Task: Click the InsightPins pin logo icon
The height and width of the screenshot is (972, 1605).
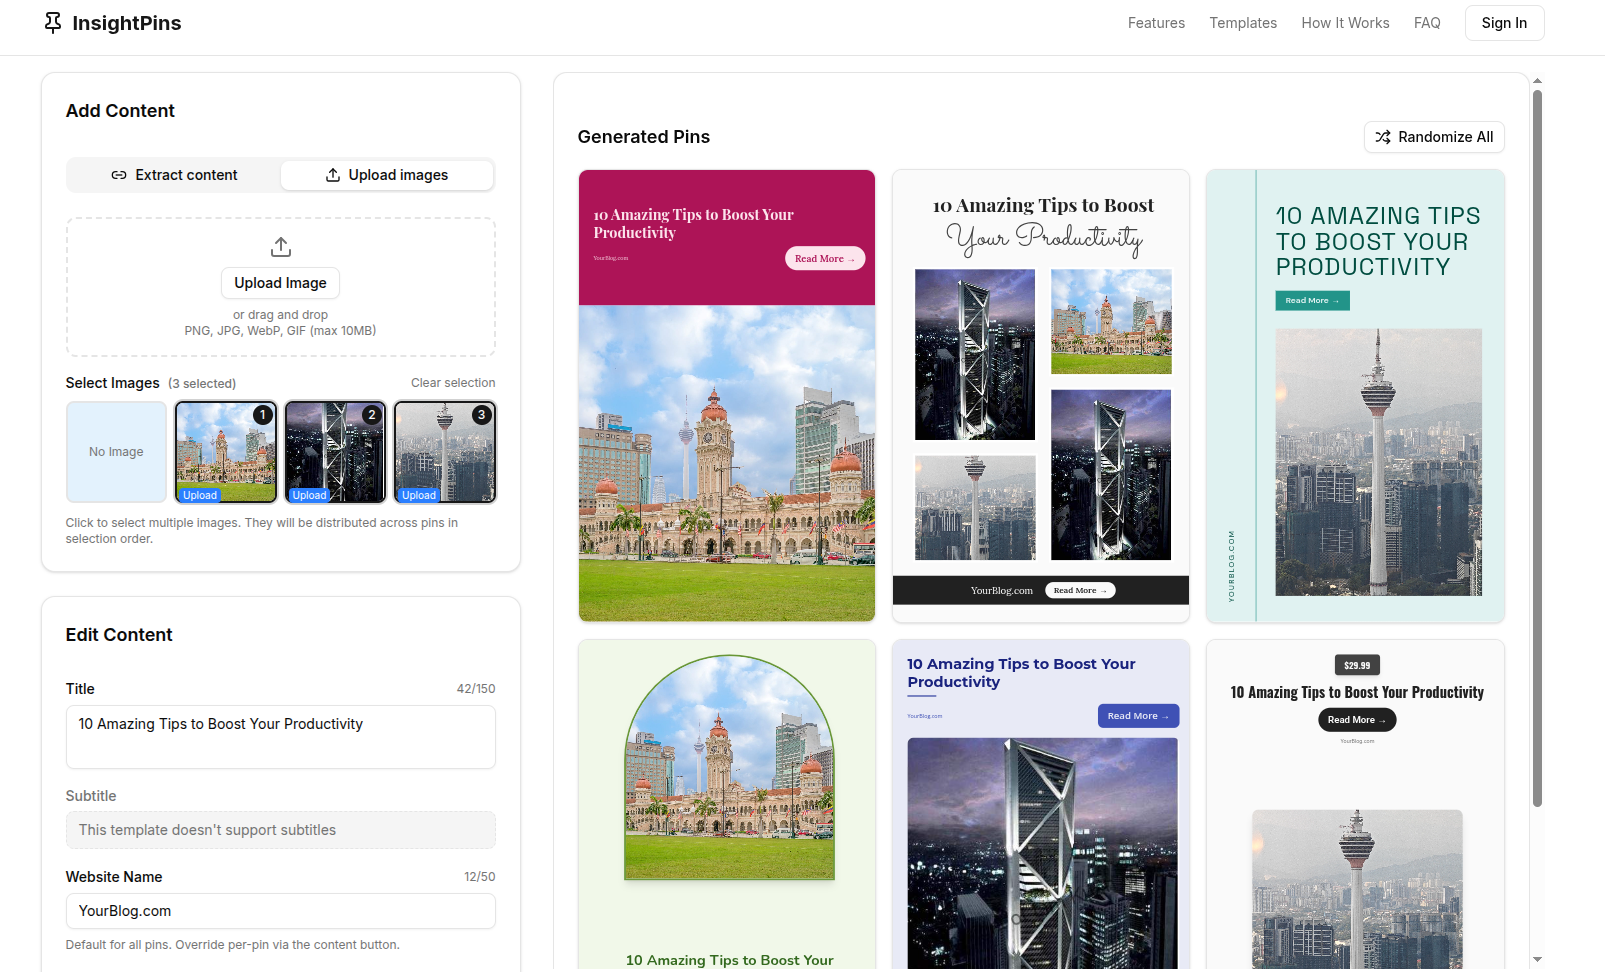Action: (x=53, y=23)
